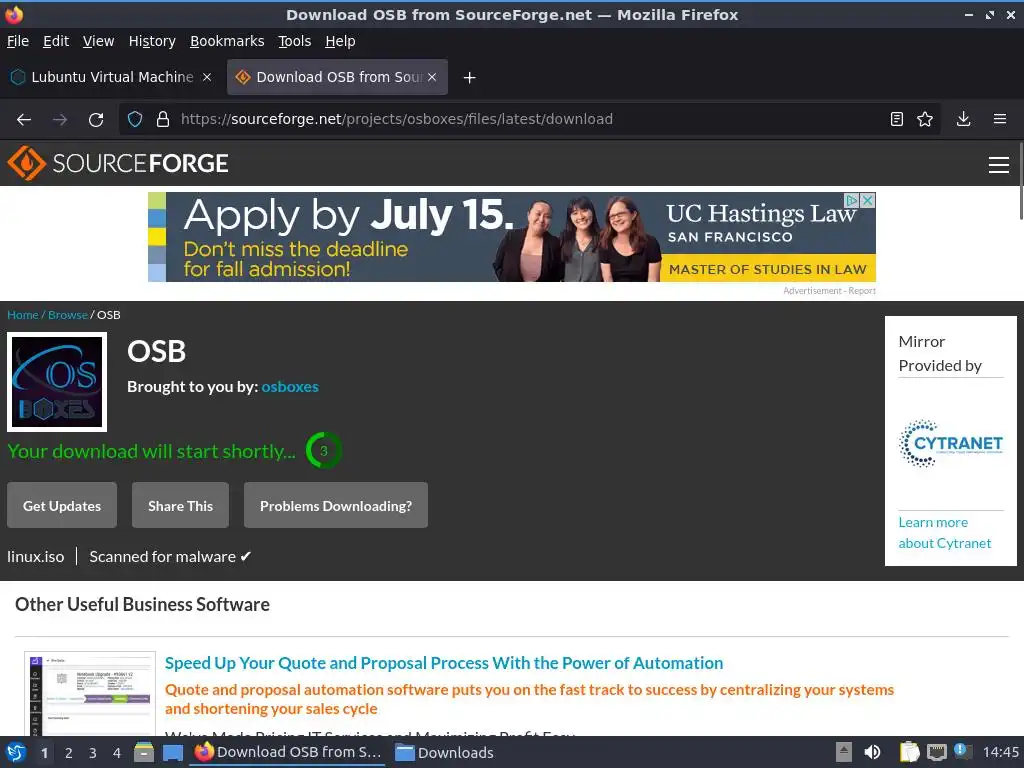Click the quote software screenshot thumbnail

pos(90,693)
